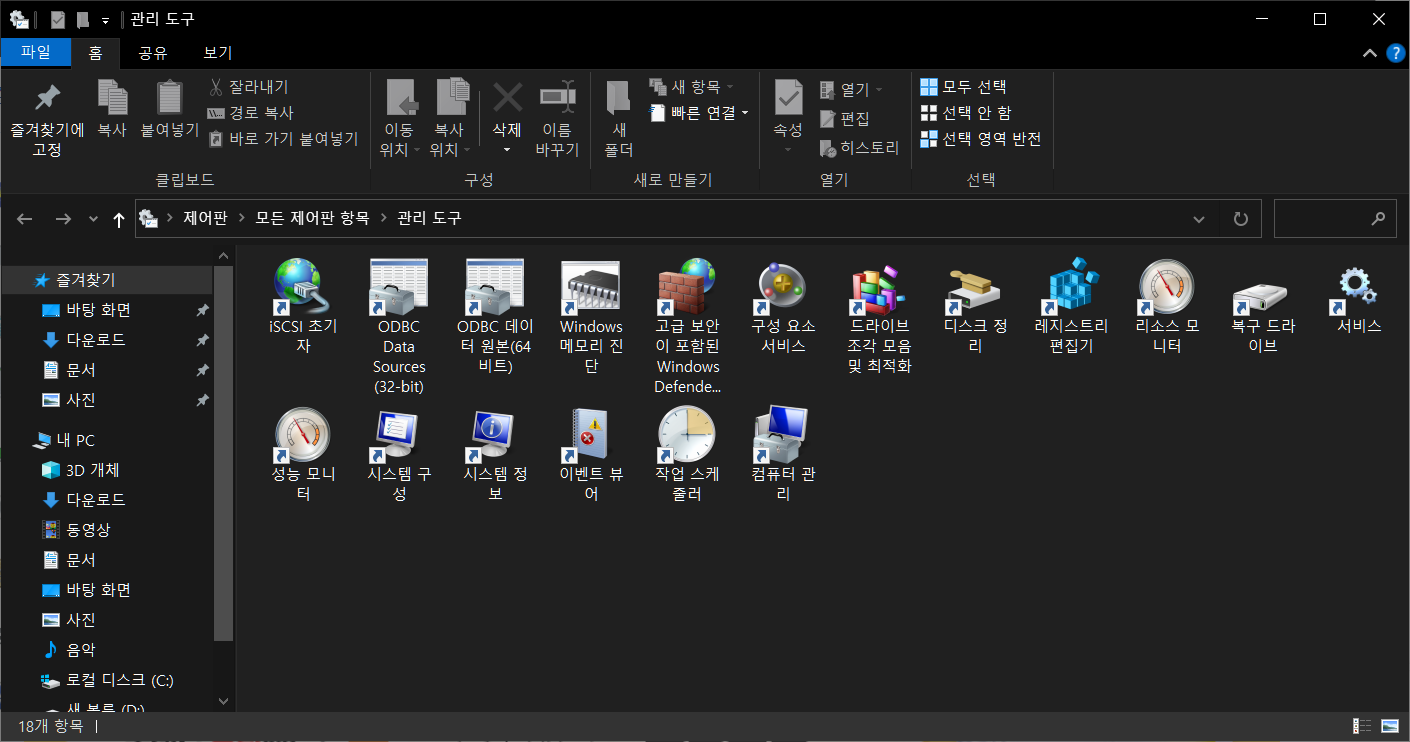Go up one folder level arrow

[x=119, y=219]
